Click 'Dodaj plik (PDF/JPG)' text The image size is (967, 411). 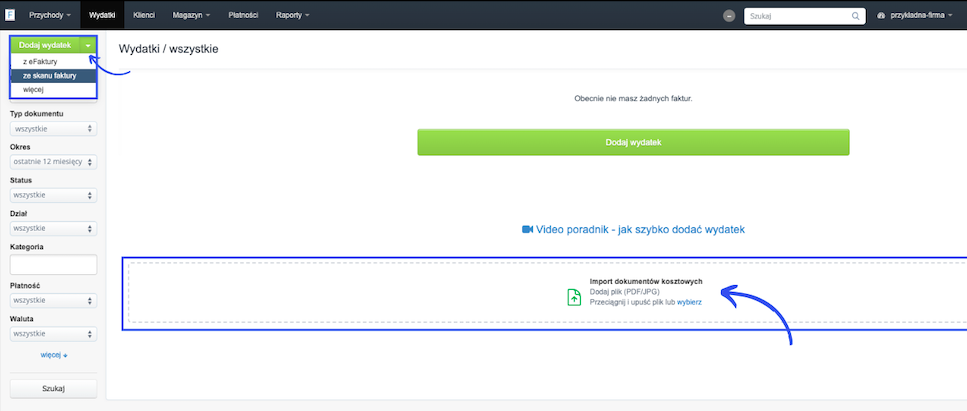point(625,292)
